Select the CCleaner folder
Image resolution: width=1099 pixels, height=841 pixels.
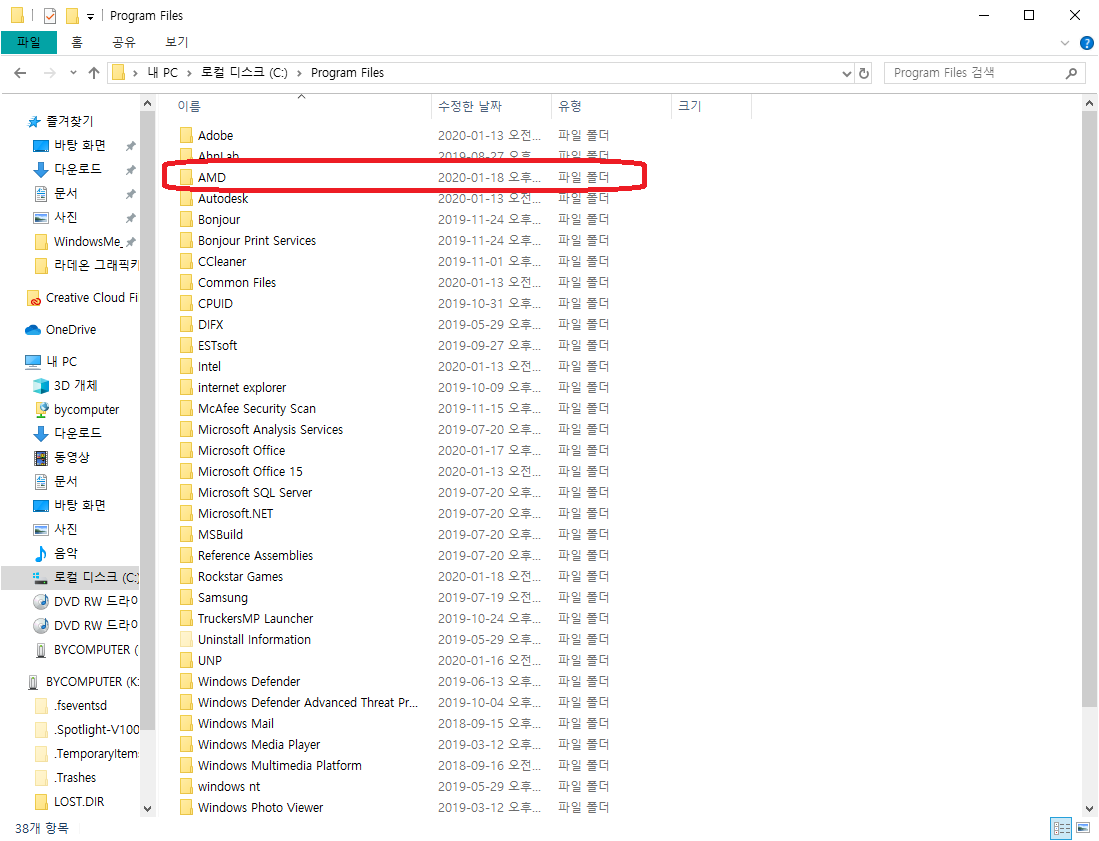point(222,261)
